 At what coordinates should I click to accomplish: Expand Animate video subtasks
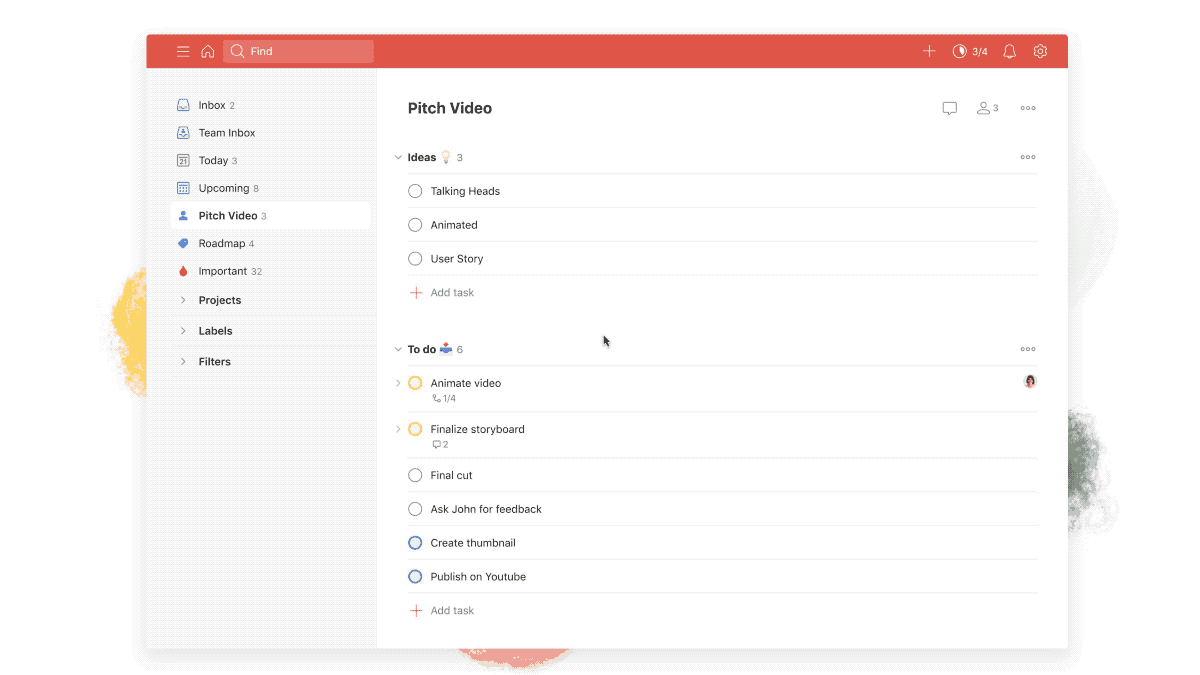[398, 383]
